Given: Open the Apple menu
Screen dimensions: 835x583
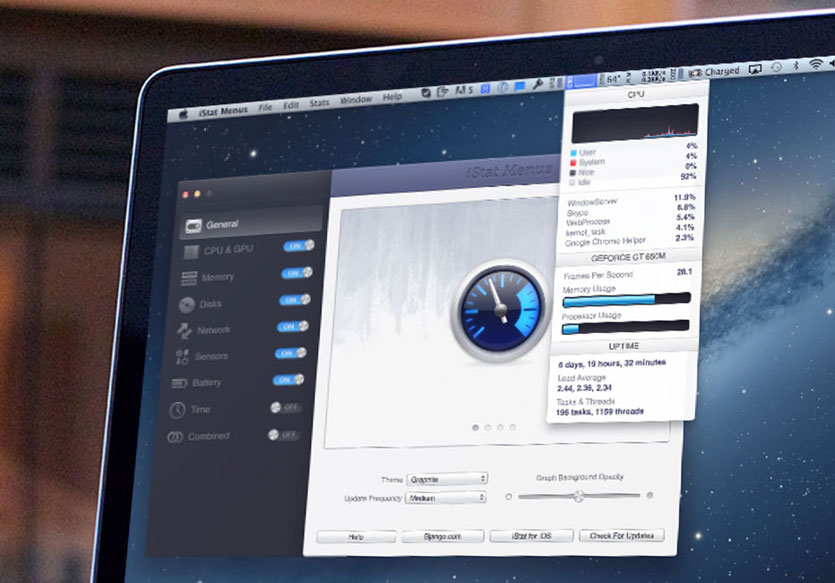Looking at the screenshot, I should tap(184, 114).
